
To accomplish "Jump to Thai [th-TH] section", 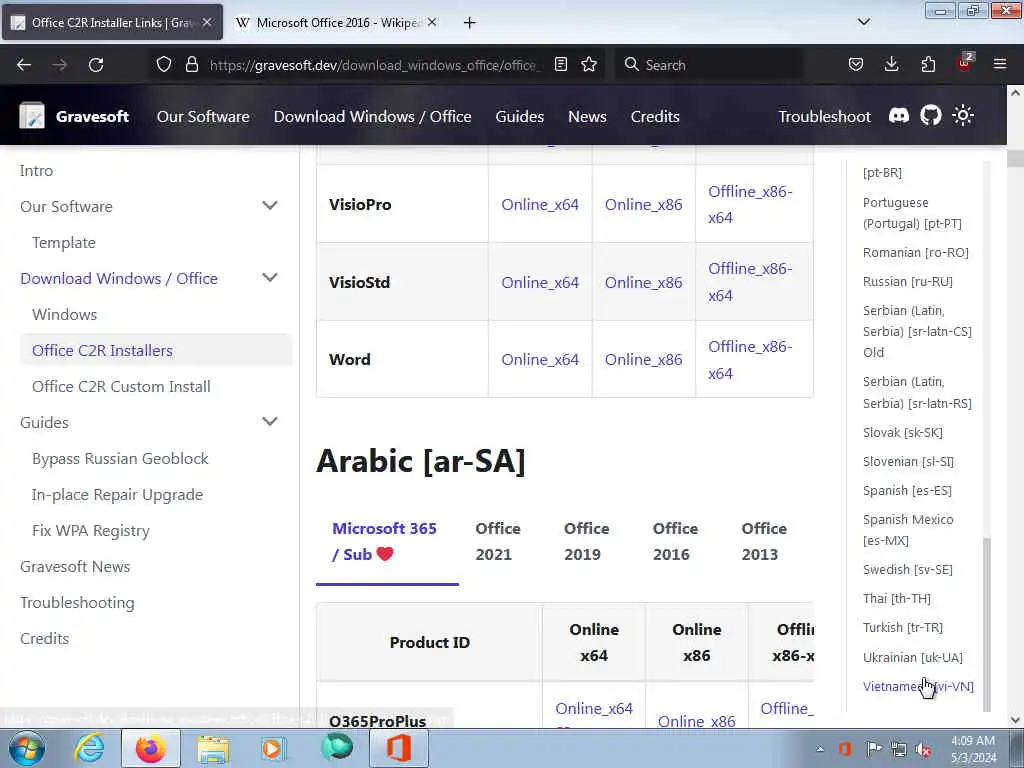I will point(897,598).
